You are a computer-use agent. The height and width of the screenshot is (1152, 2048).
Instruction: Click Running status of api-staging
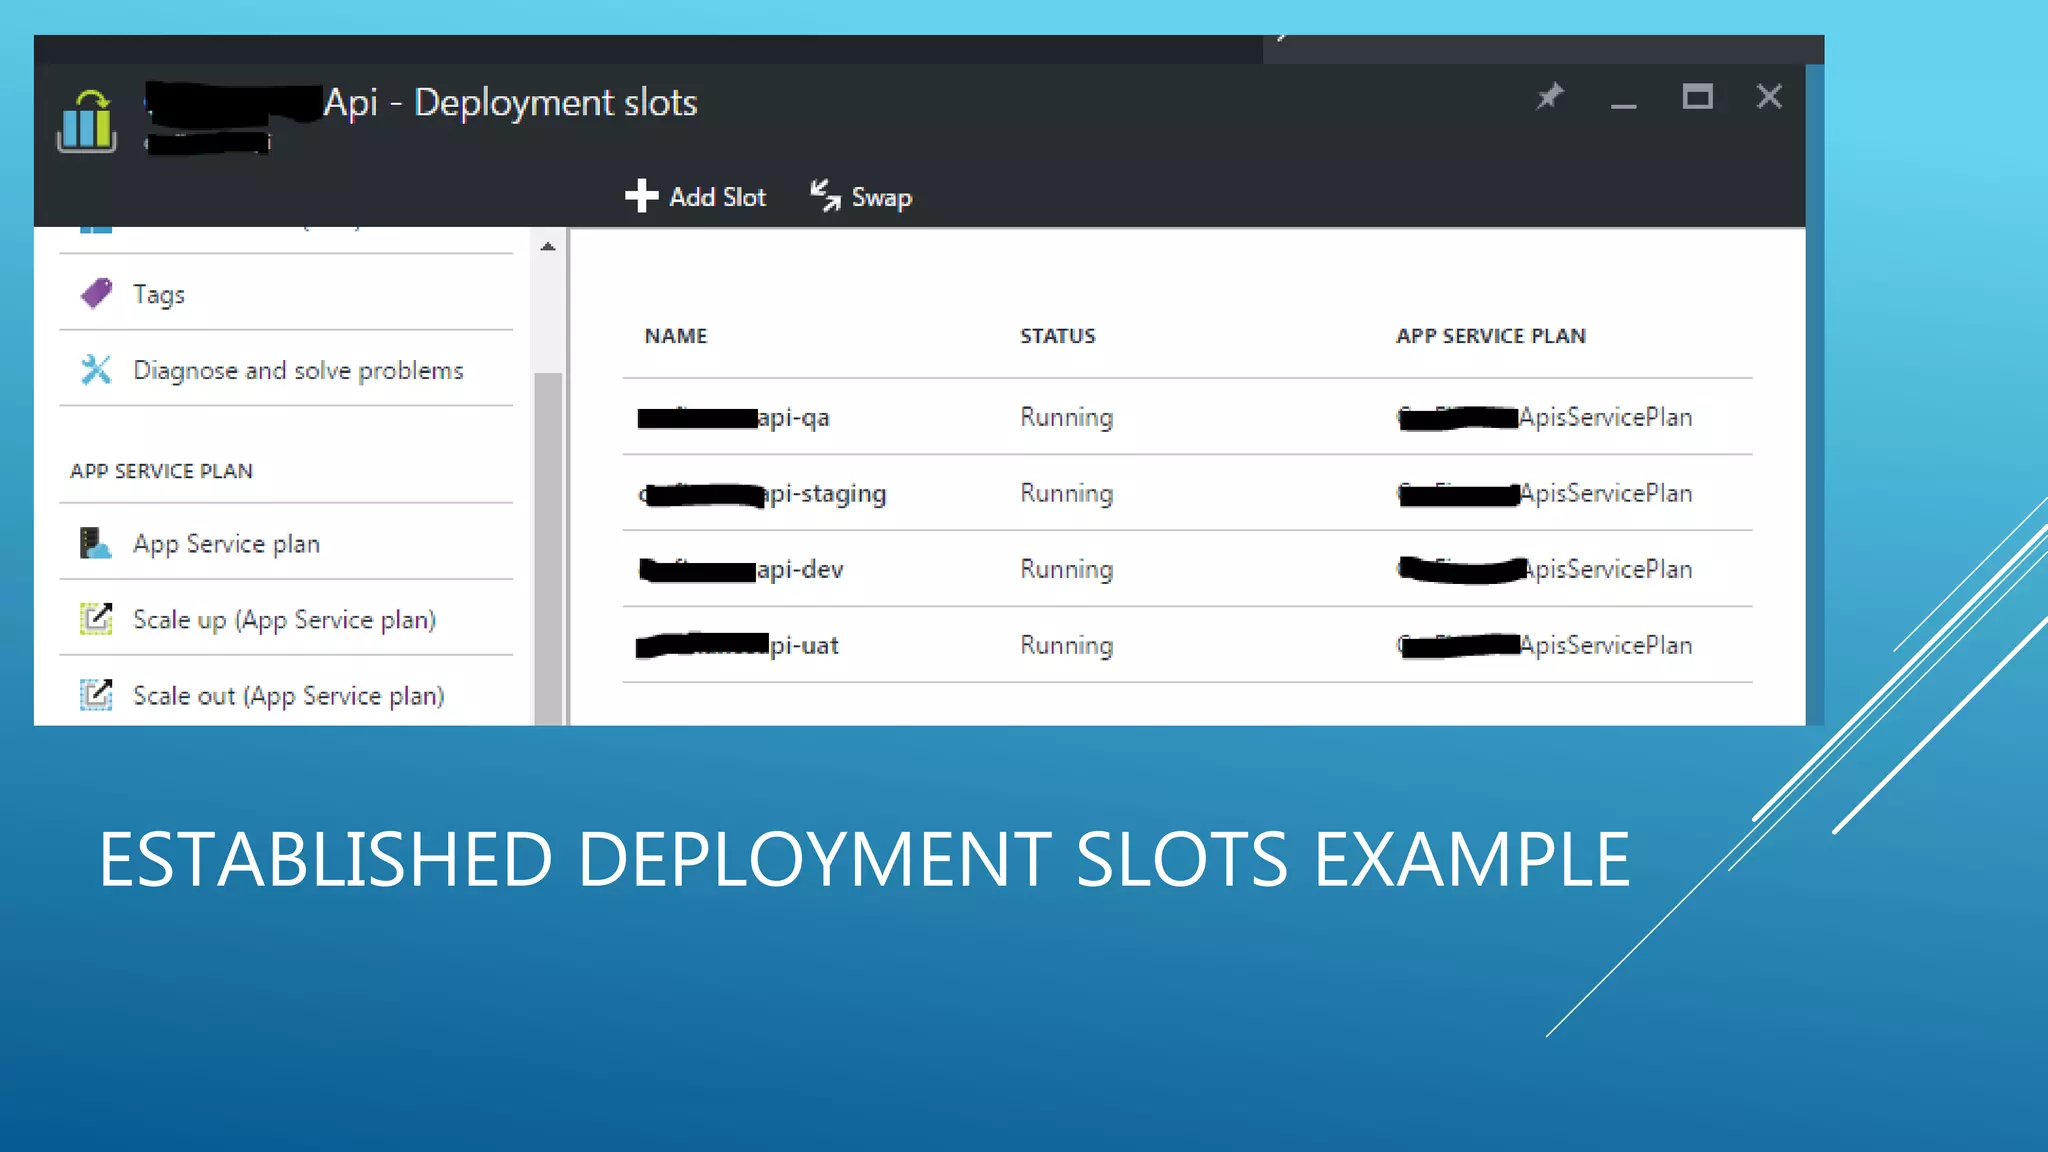point(1066,493)
